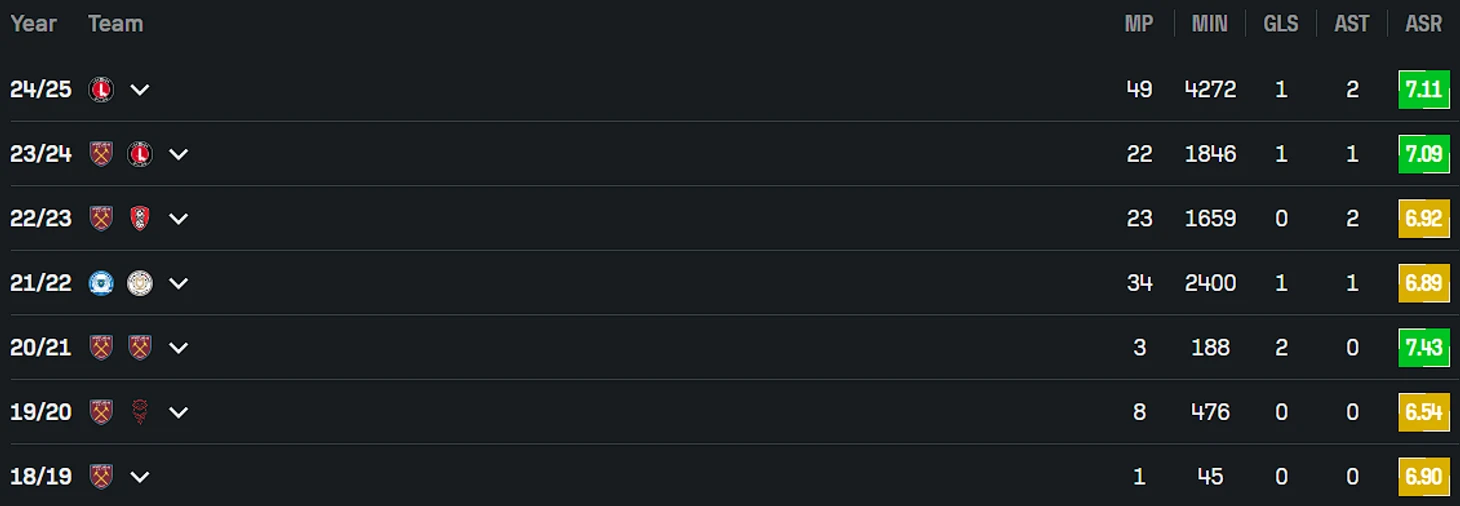Click the Peterborough blue badge in the 21/22 row
Viewport: 1460px width, 506px height.
pyautogui.click(x=101, y=283)
